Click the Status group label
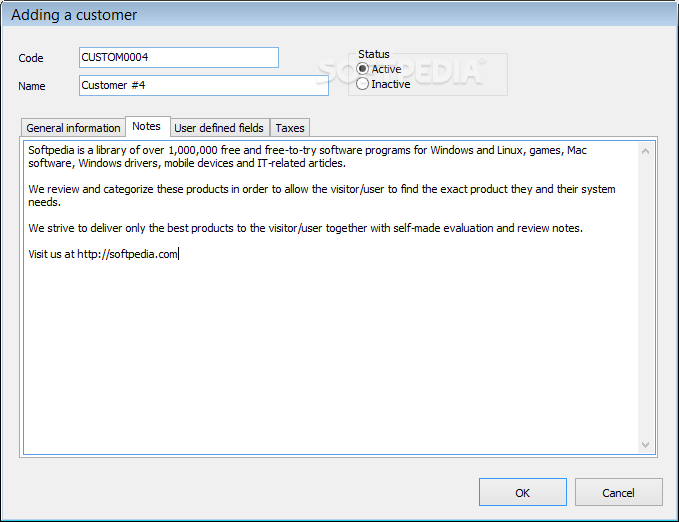The height and width of the screenshot is (522, 679). click(x=374, y=54)
